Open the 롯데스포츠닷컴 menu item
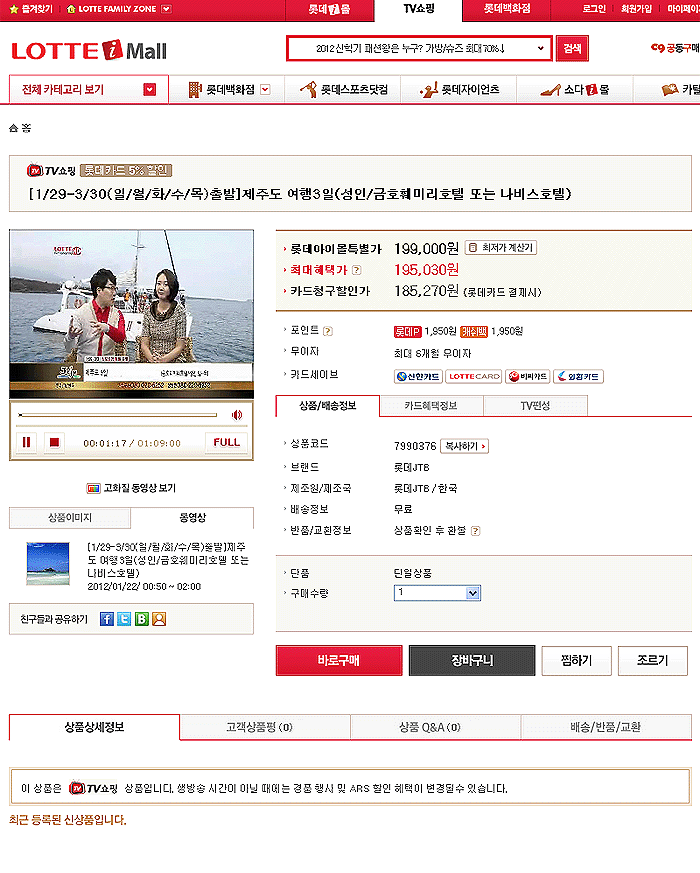This screenshot has width=700, height=873. [343, 90]
